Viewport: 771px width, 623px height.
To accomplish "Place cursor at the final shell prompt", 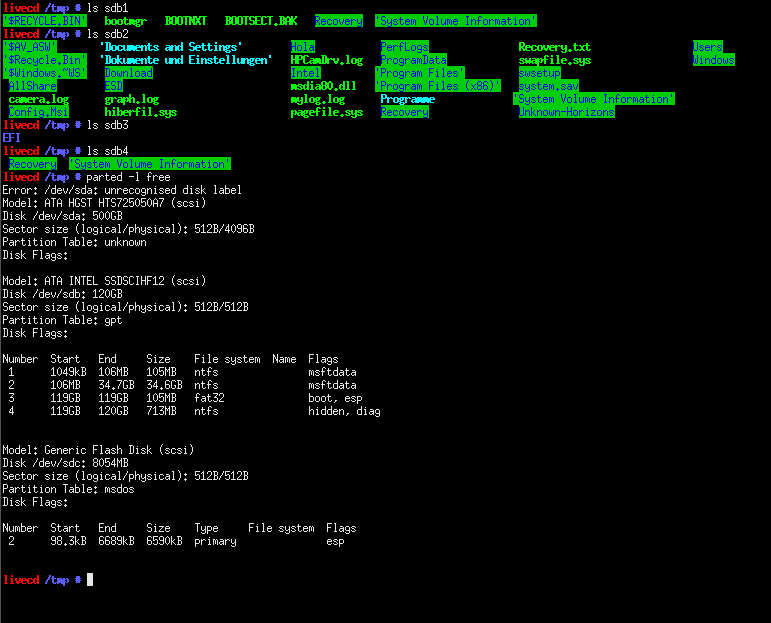I will point(90,580).
